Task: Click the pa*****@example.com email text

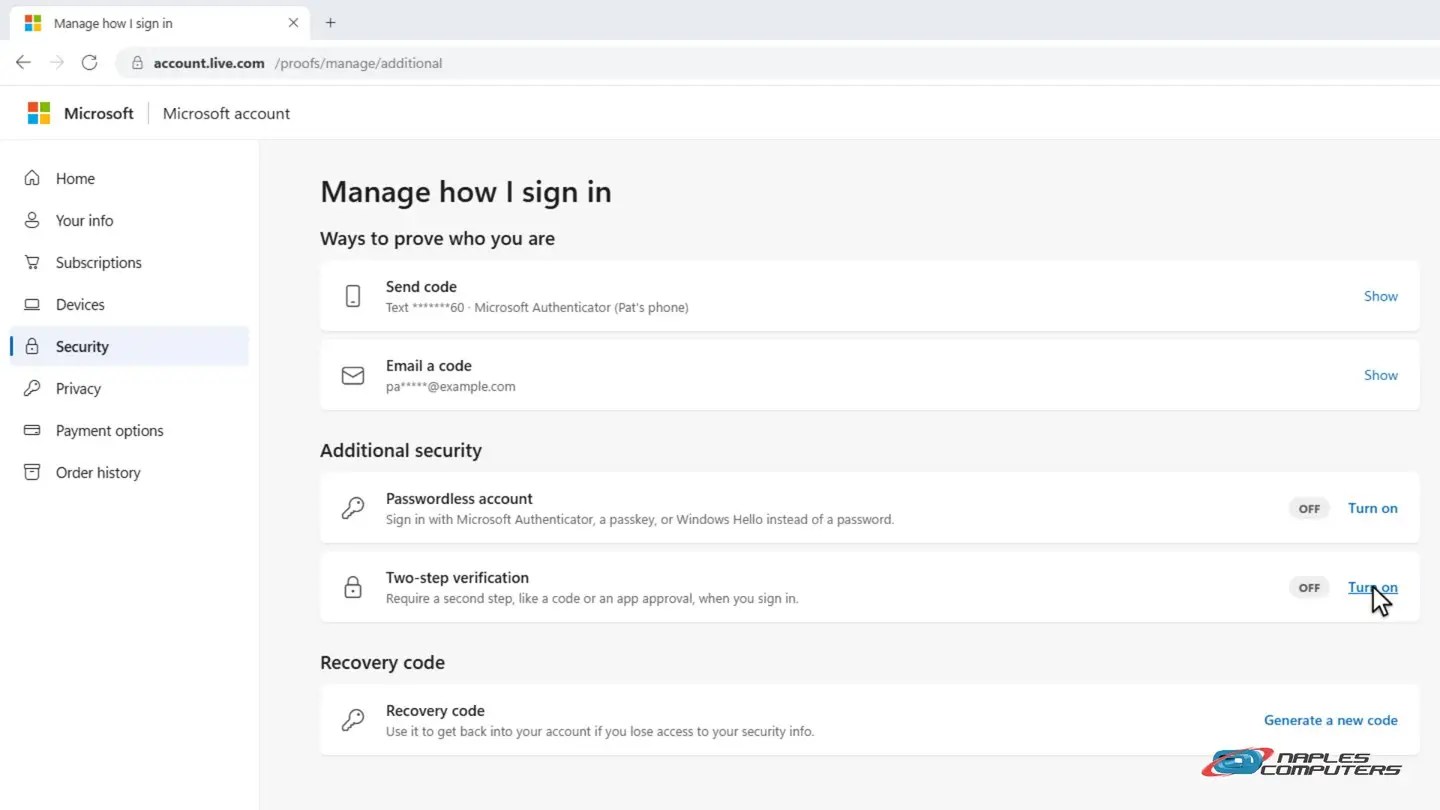Action: point(451,387)
